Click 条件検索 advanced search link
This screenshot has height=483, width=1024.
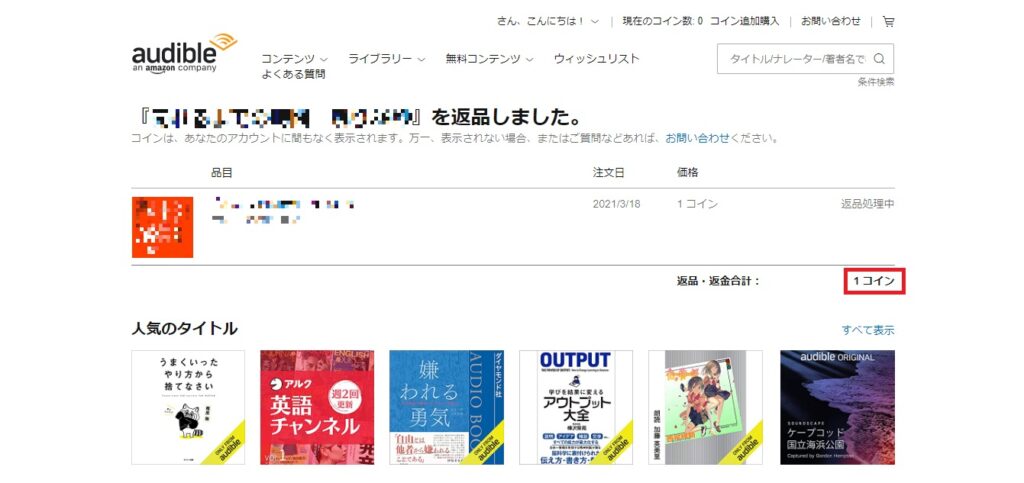(876, 82)
